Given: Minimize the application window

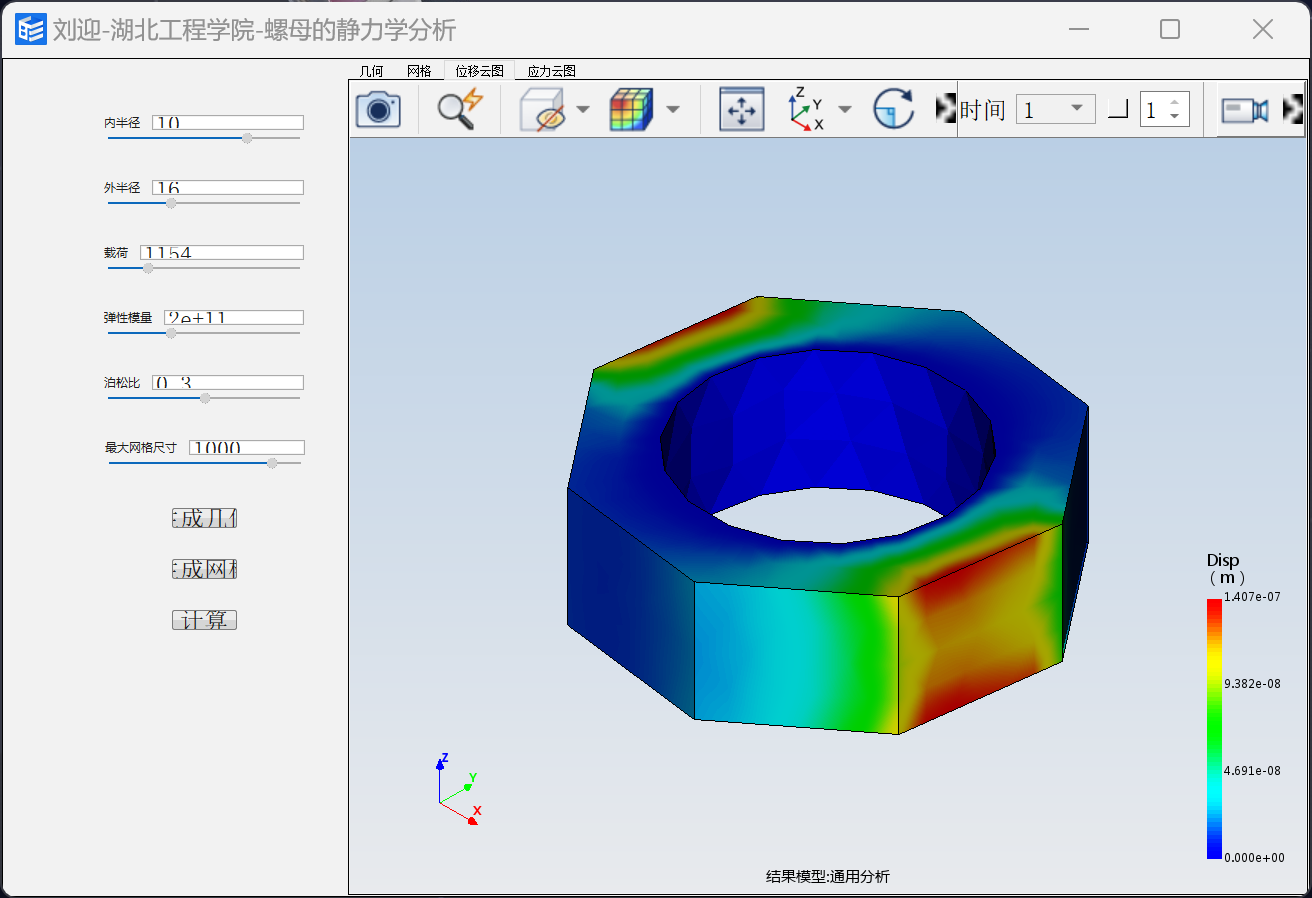Looking at the screenshot, I should click(1078, 29).
